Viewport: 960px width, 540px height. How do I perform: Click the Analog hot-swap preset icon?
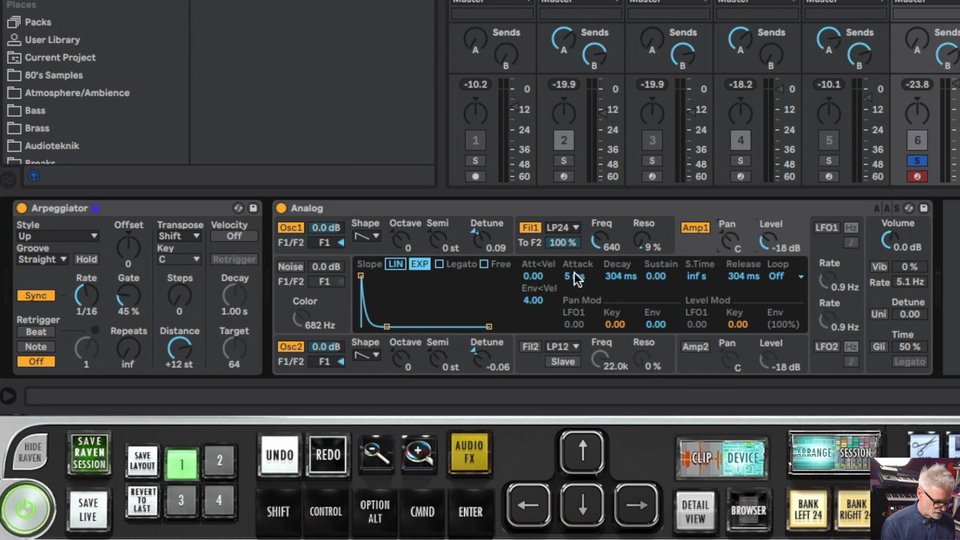(909, 208)
